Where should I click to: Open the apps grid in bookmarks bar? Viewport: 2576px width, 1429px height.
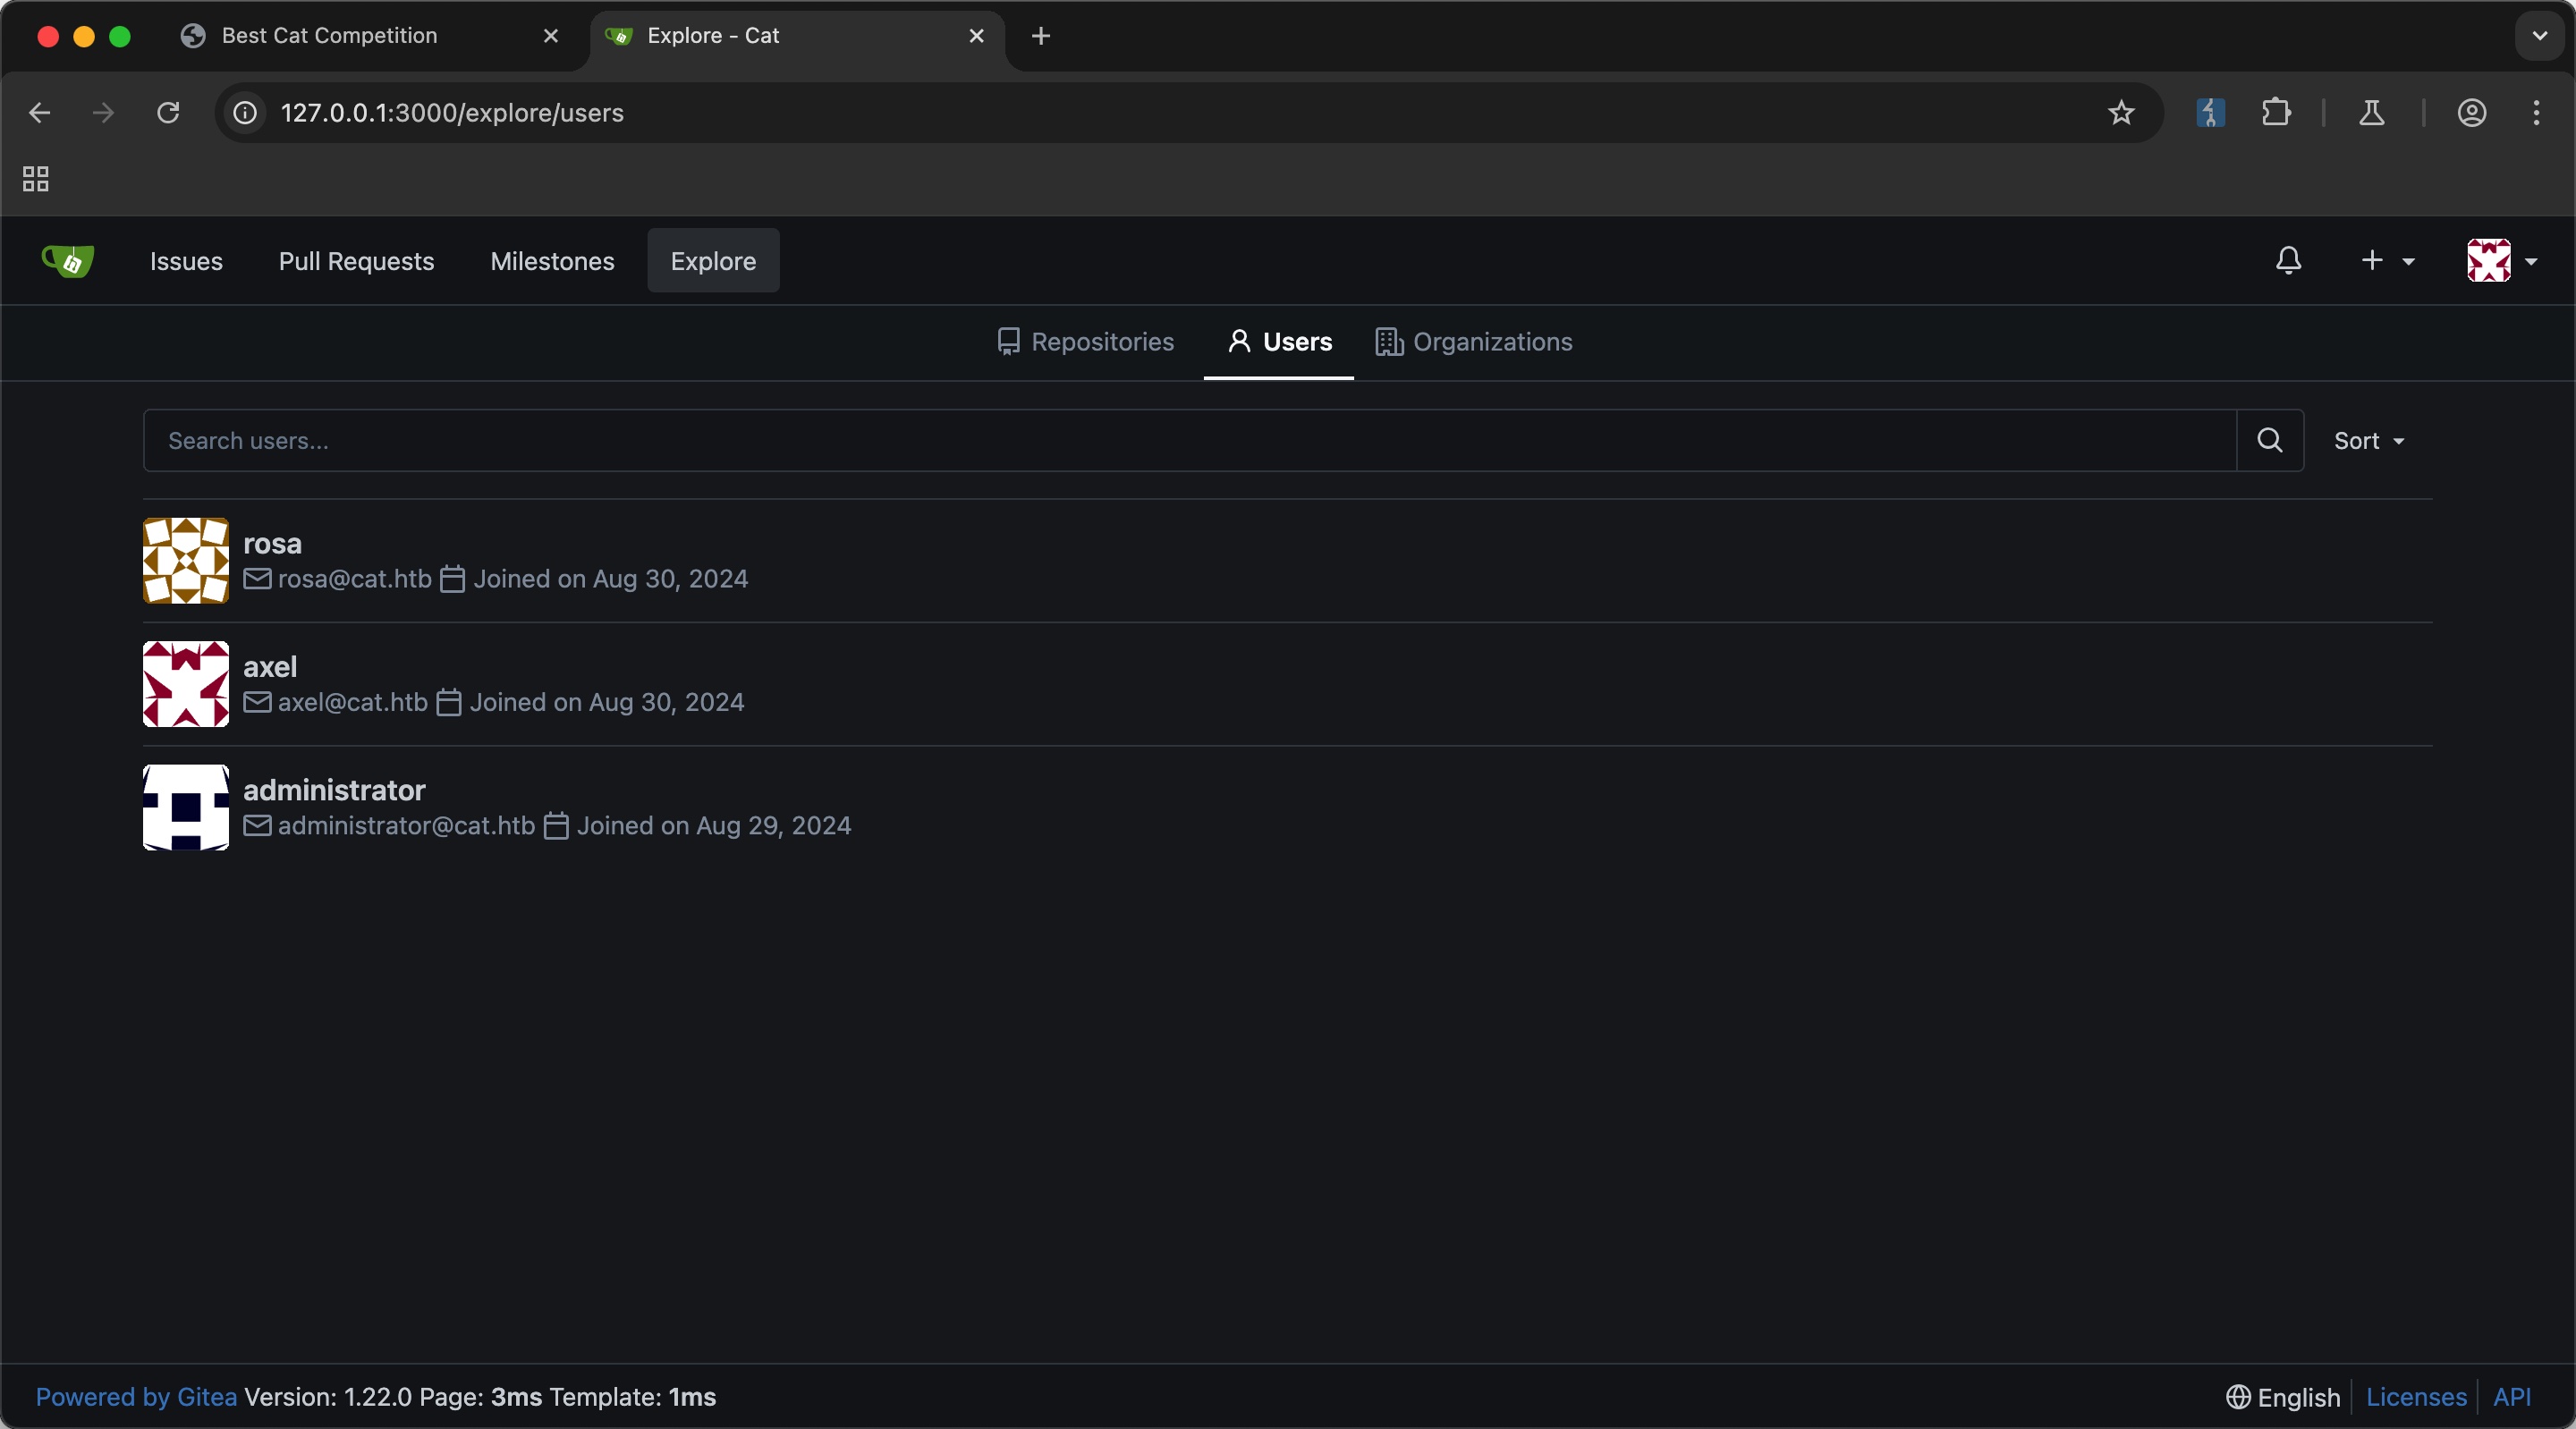point(36,179)
